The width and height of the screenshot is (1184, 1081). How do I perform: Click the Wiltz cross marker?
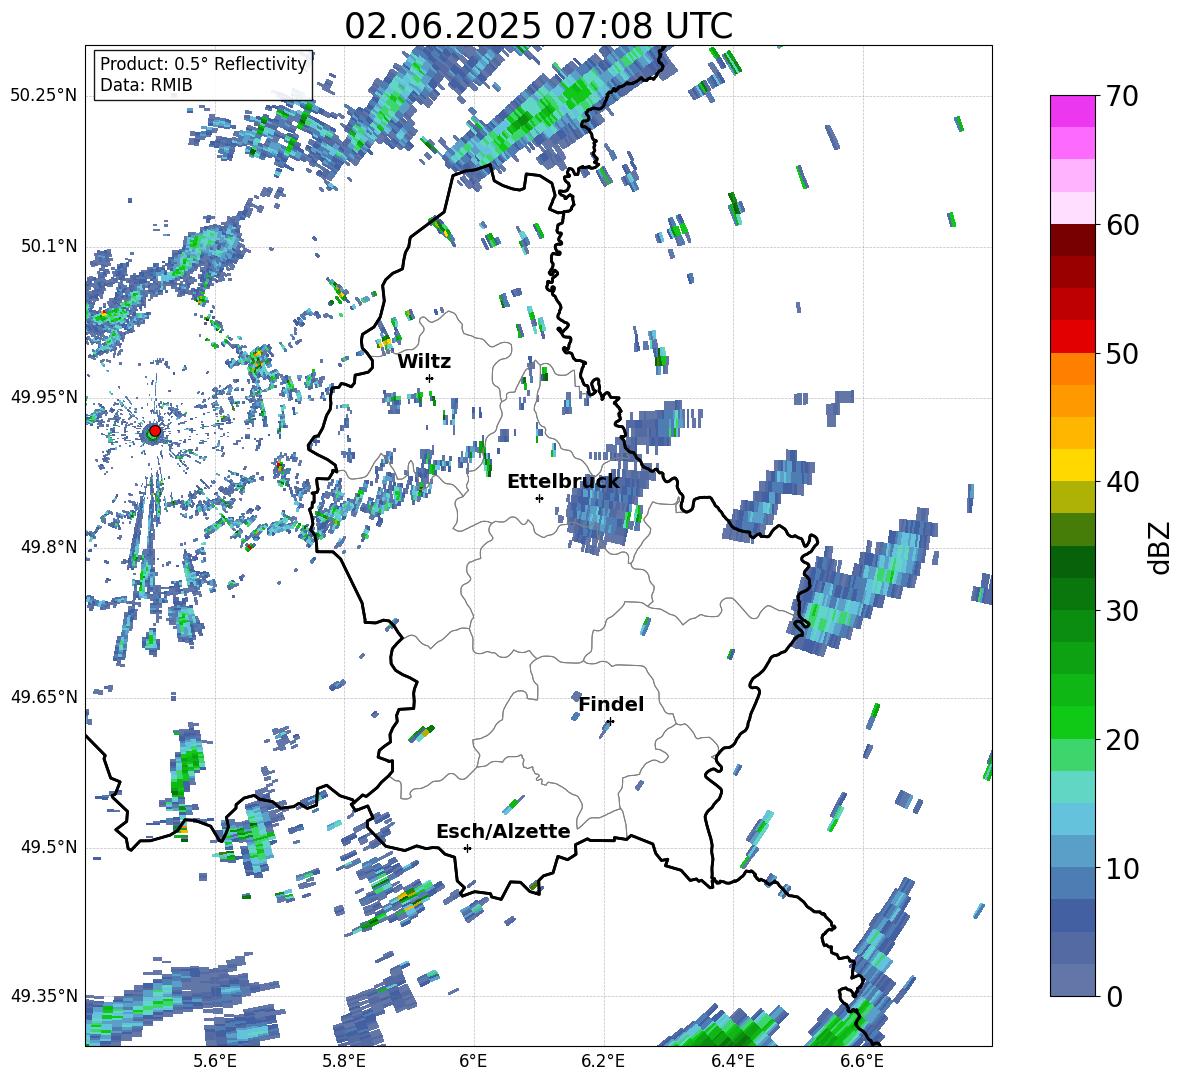[x=430, y=378]
